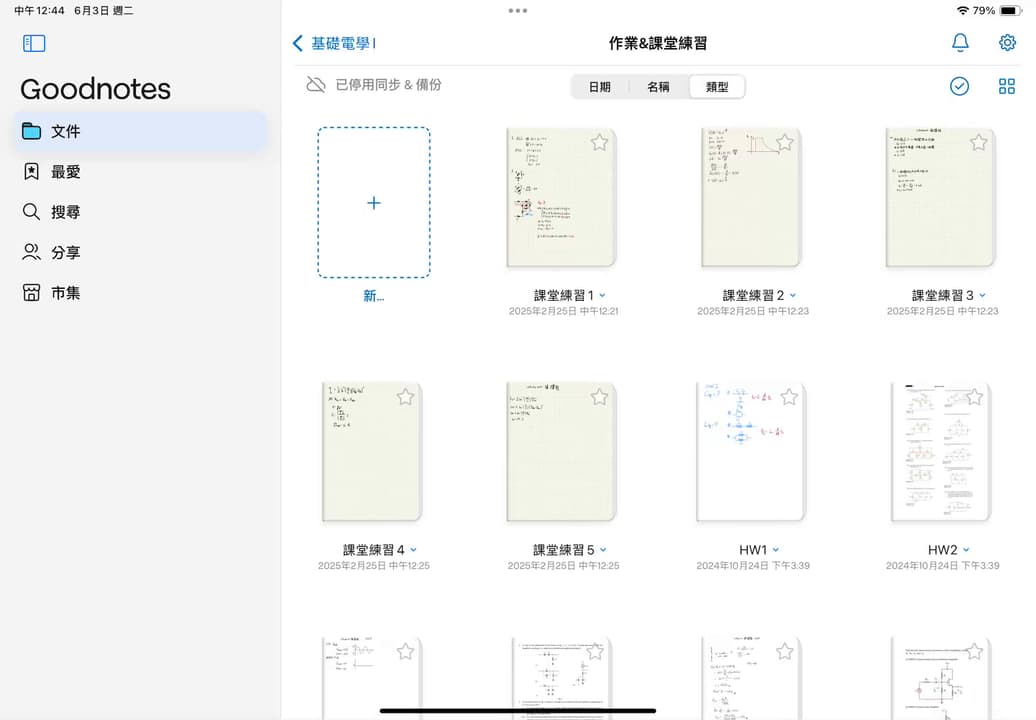The image size is (1036, 720).
Task: Create a new document with 新...
Action: pos(373,203)
